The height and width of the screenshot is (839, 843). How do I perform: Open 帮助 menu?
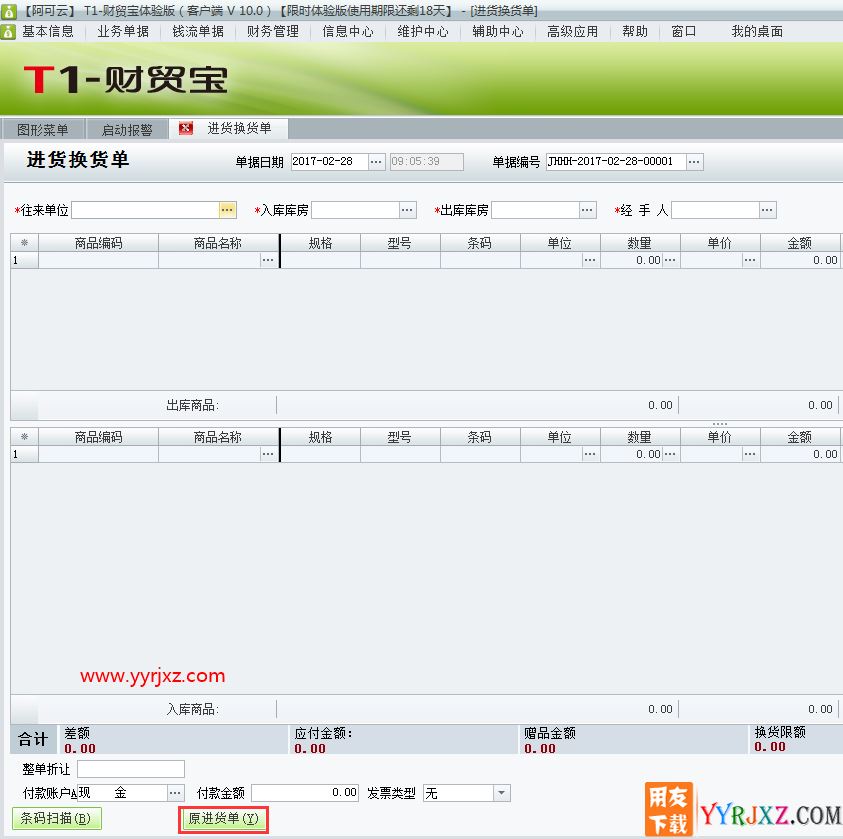[x=635, y=32]
